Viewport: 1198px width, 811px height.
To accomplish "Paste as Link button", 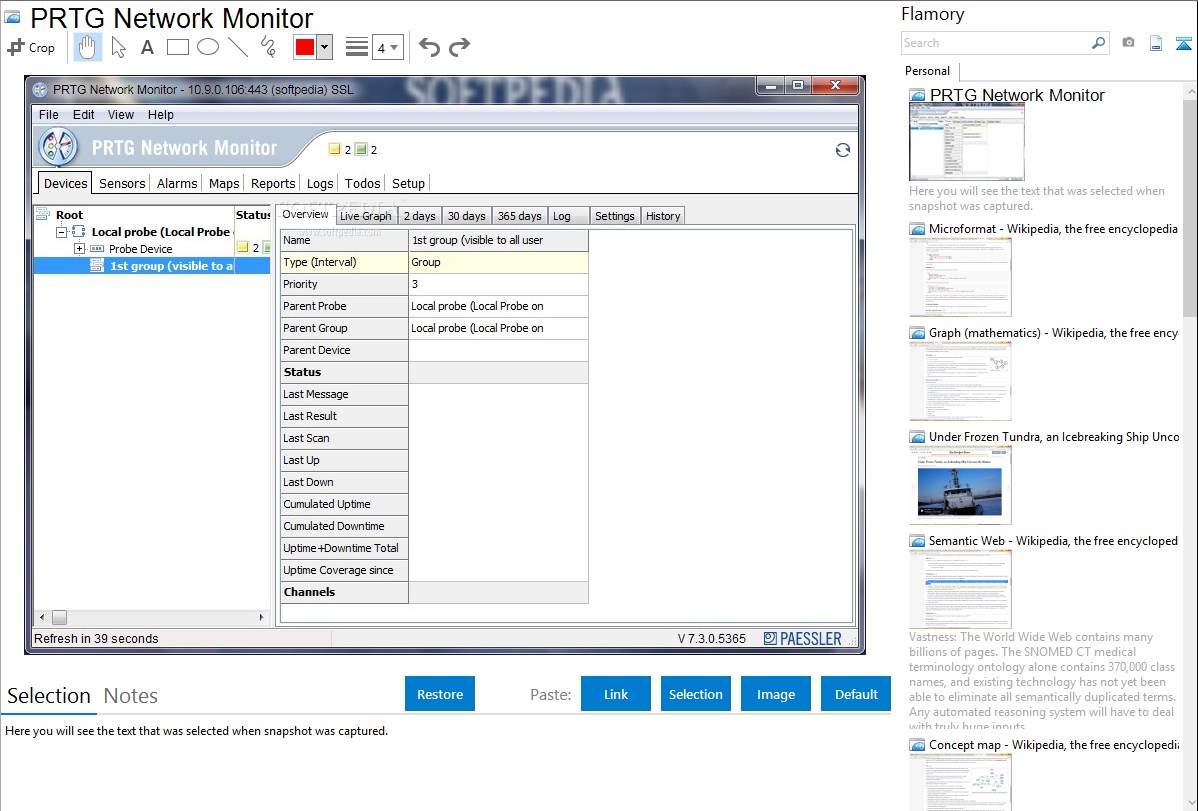I will [x=616, y=694].
